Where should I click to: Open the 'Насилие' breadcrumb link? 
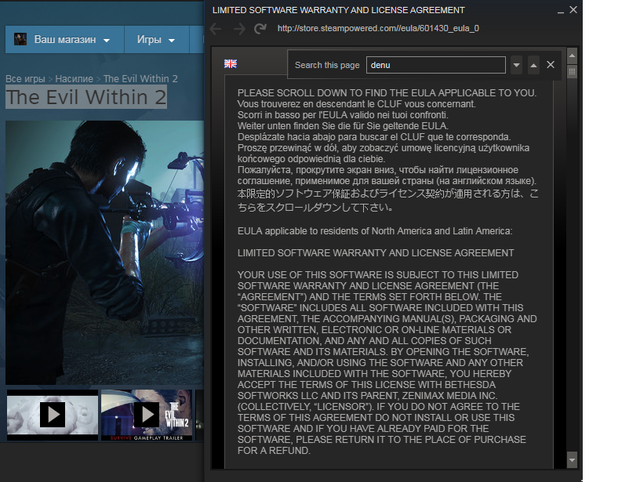74,79
